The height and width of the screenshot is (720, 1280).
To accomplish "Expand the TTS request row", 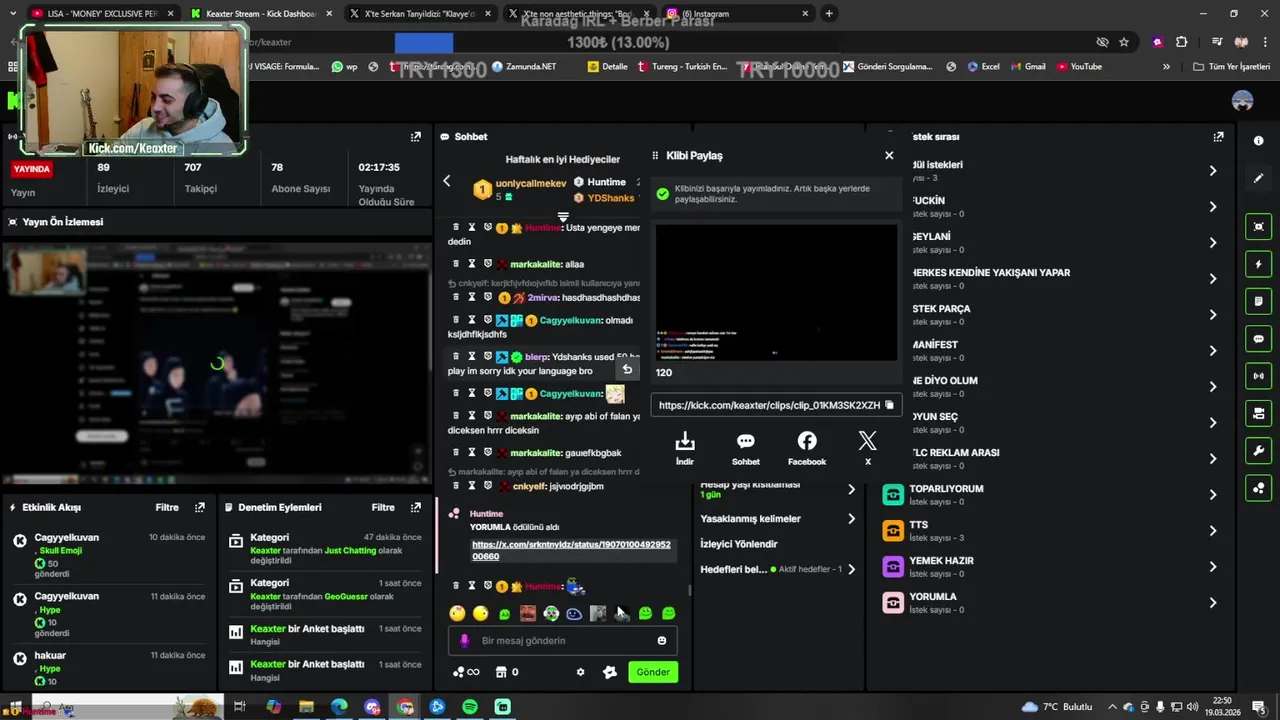I will tap(1212, 531).
